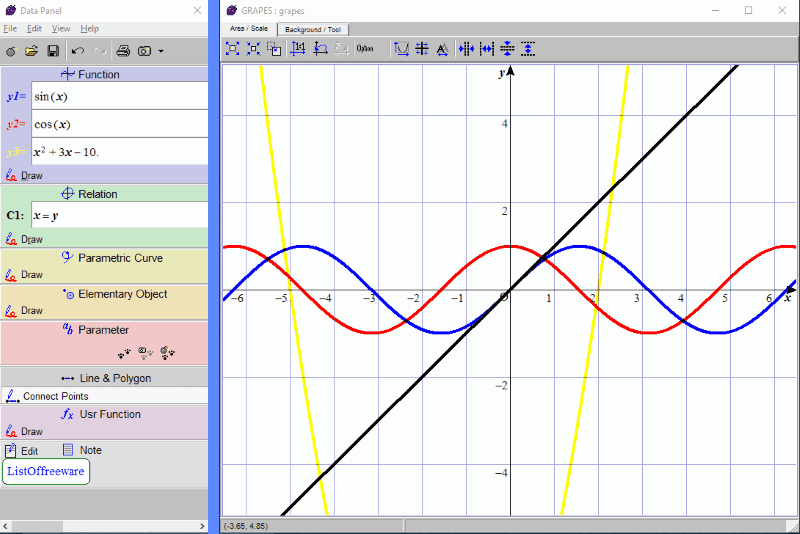Click the sin(x) function input field
800x534 pixels.
tap(119, 97)
